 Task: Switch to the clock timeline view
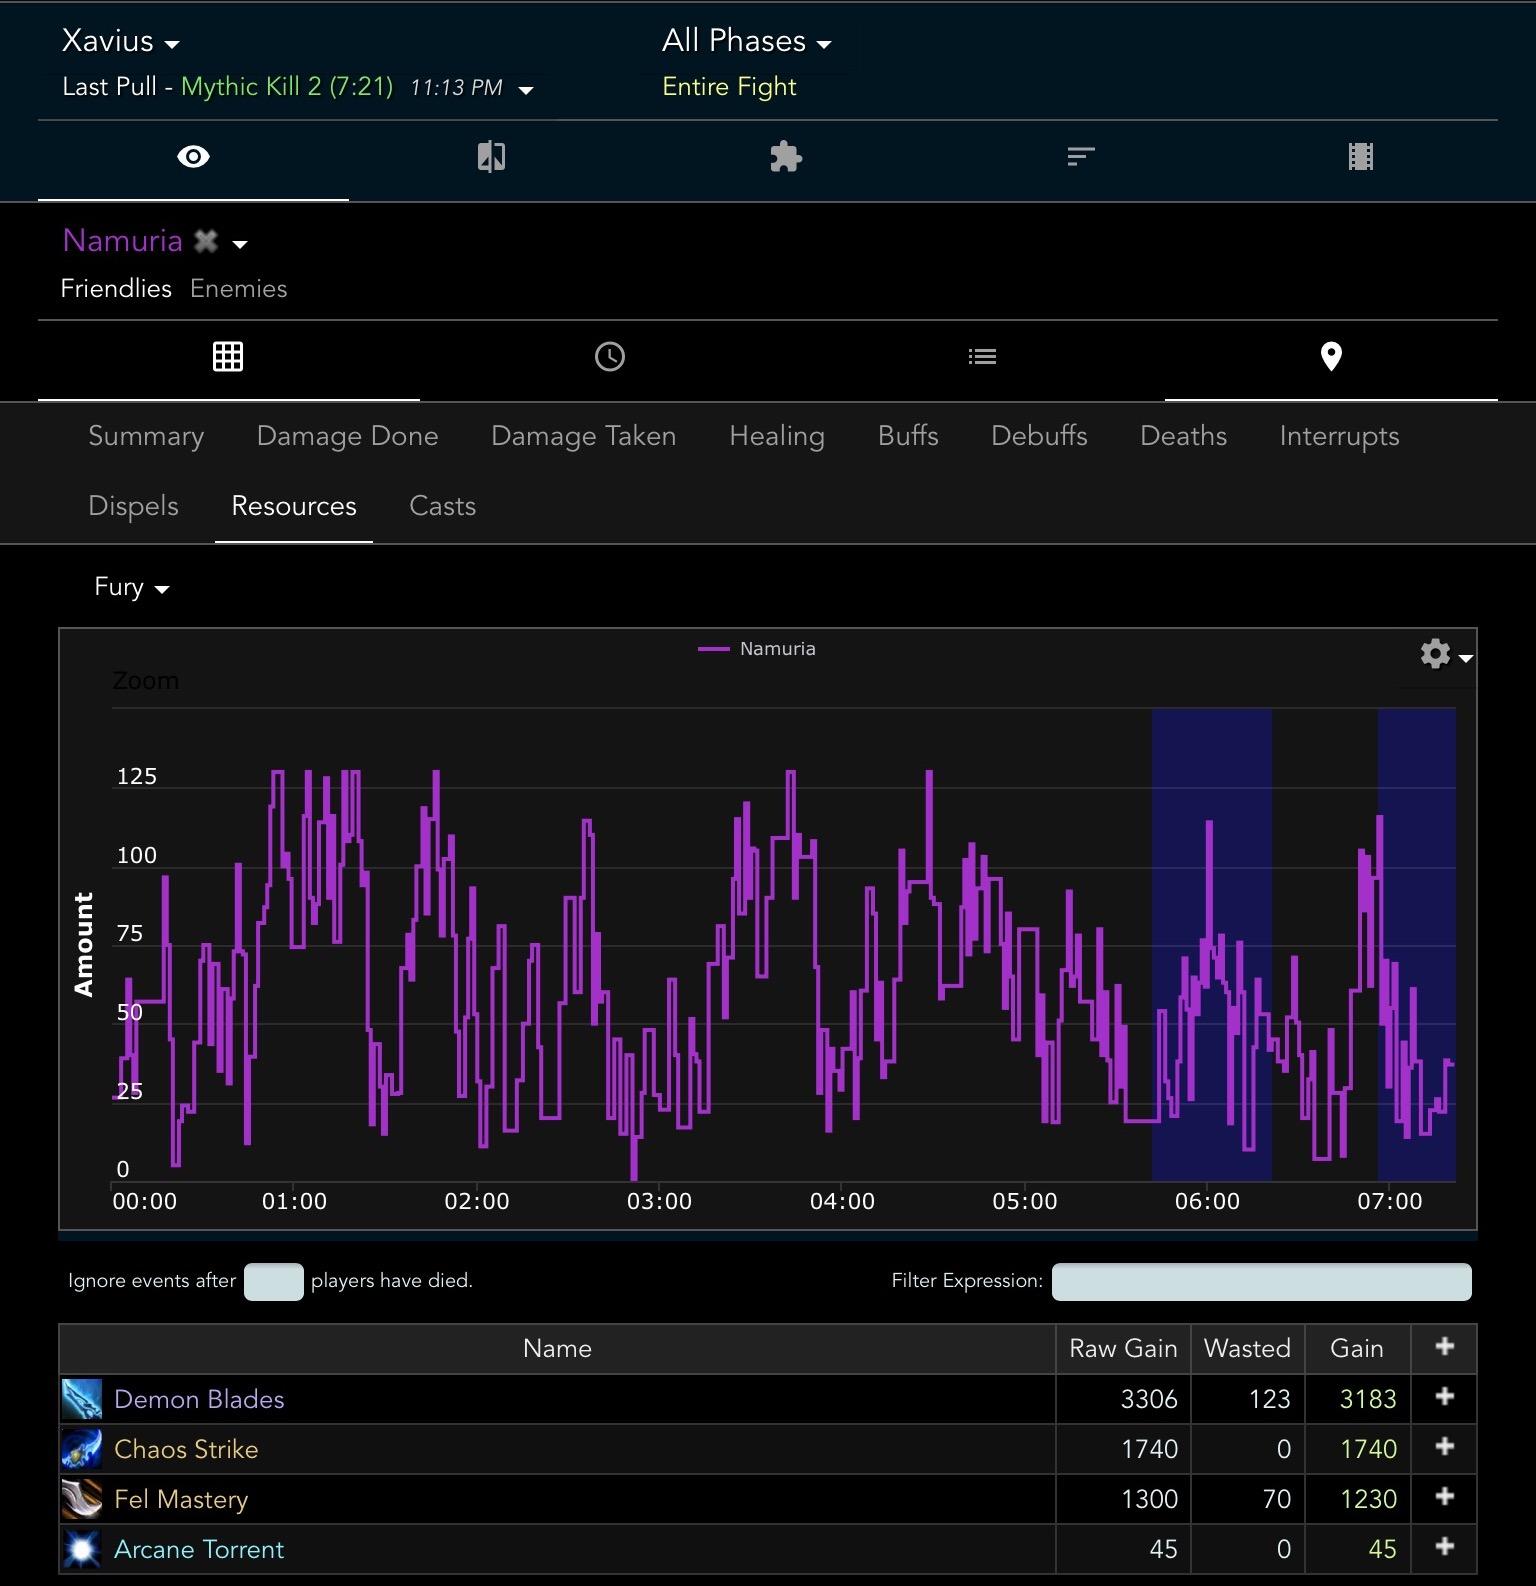609,357
